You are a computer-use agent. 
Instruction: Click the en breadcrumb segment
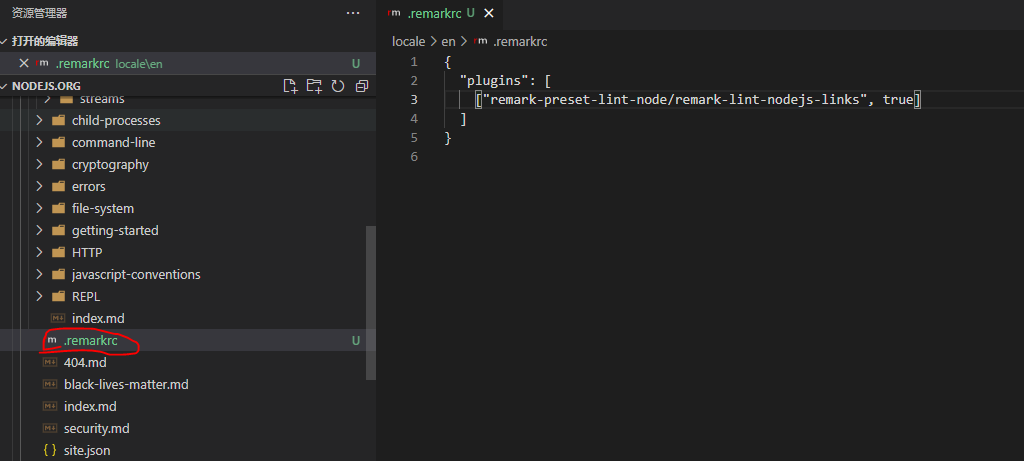click(448, 41)
